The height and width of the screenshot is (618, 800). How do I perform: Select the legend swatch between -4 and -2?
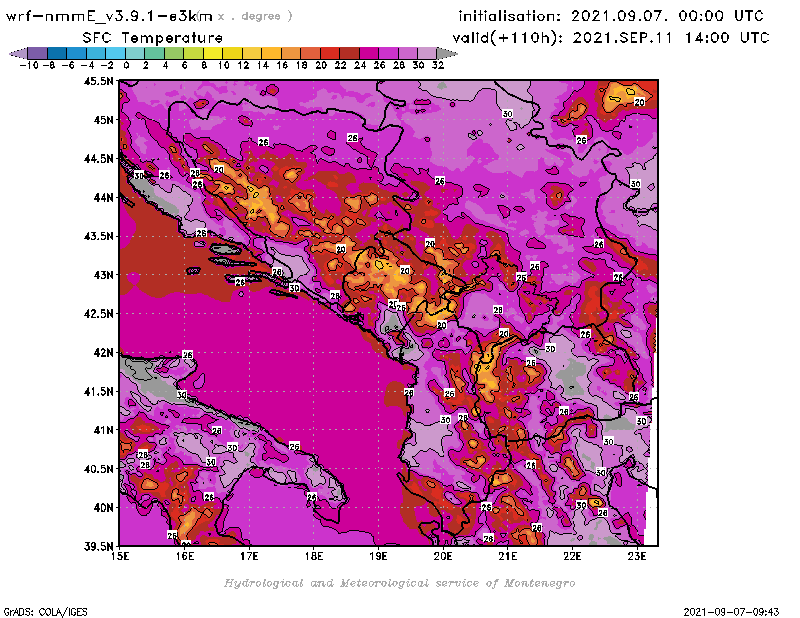point(95,54)
